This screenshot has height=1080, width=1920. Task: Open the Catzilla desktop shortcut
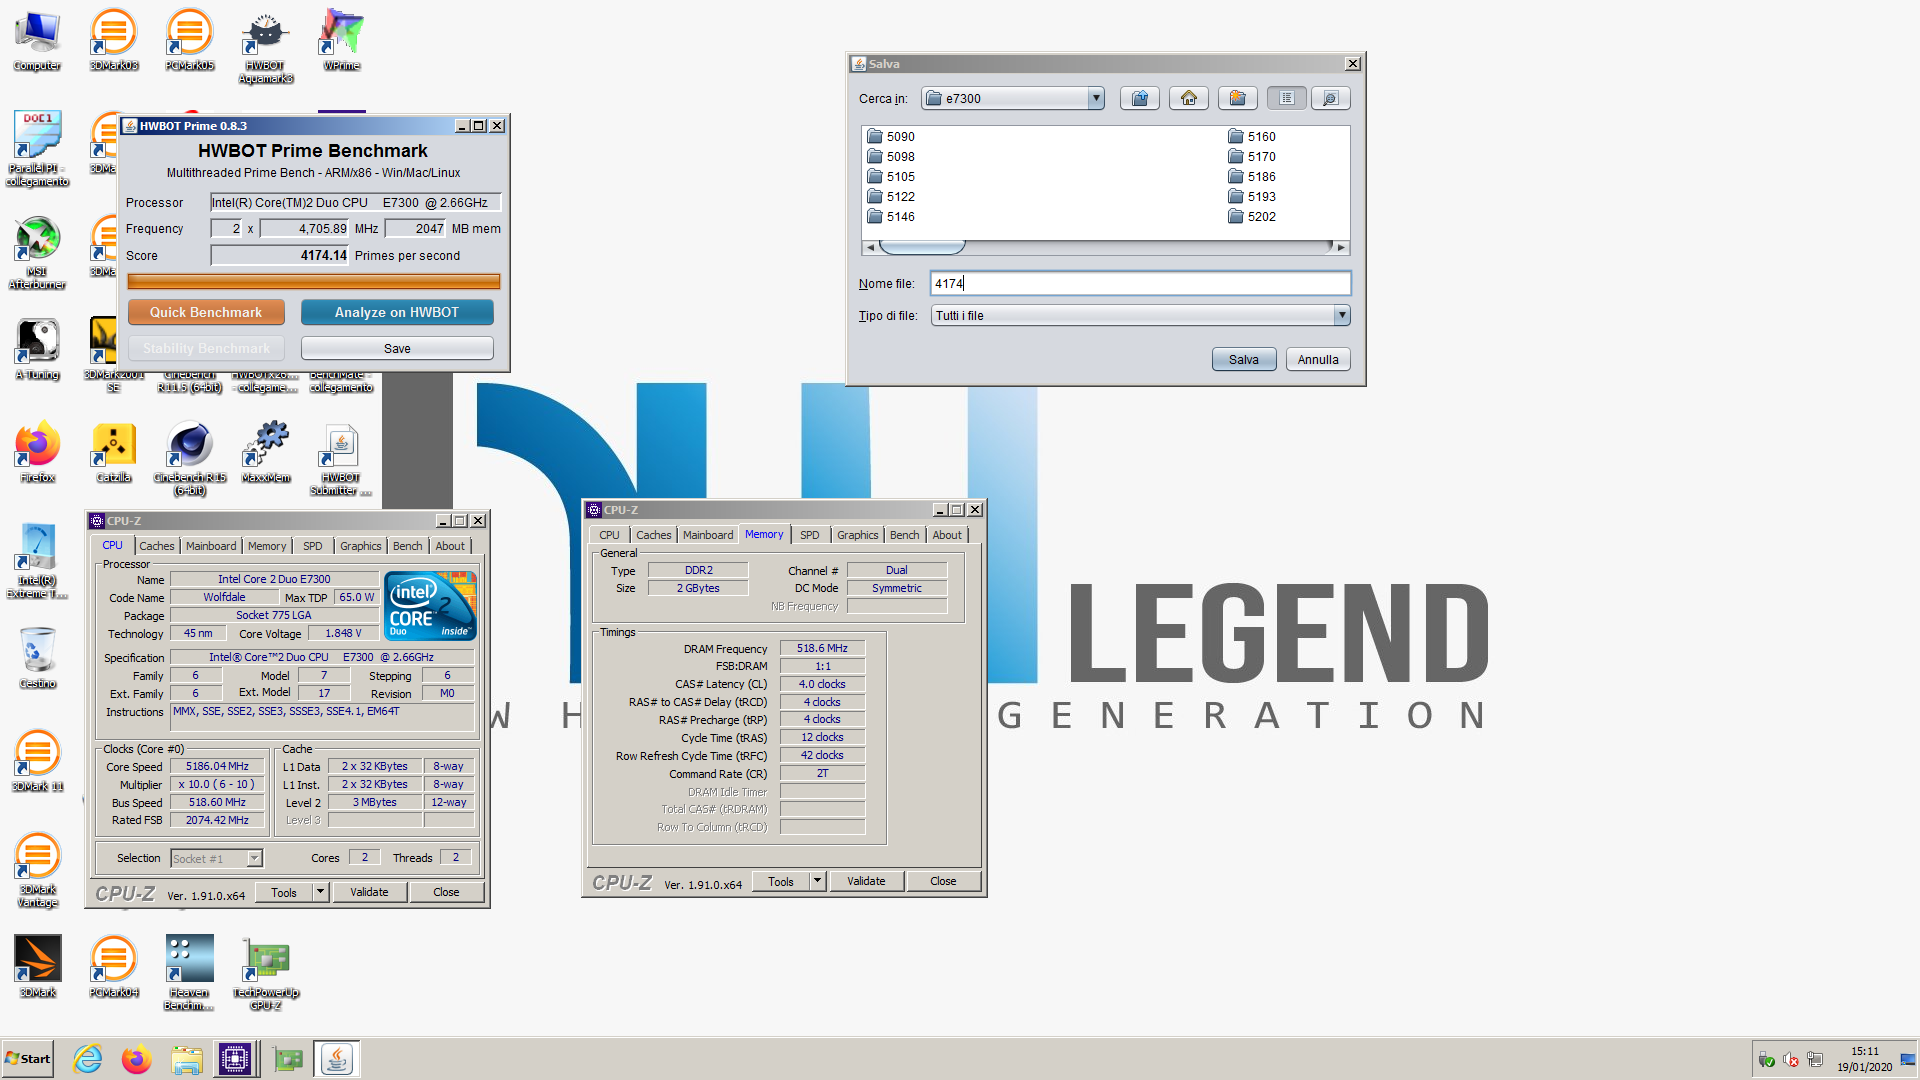113,453
